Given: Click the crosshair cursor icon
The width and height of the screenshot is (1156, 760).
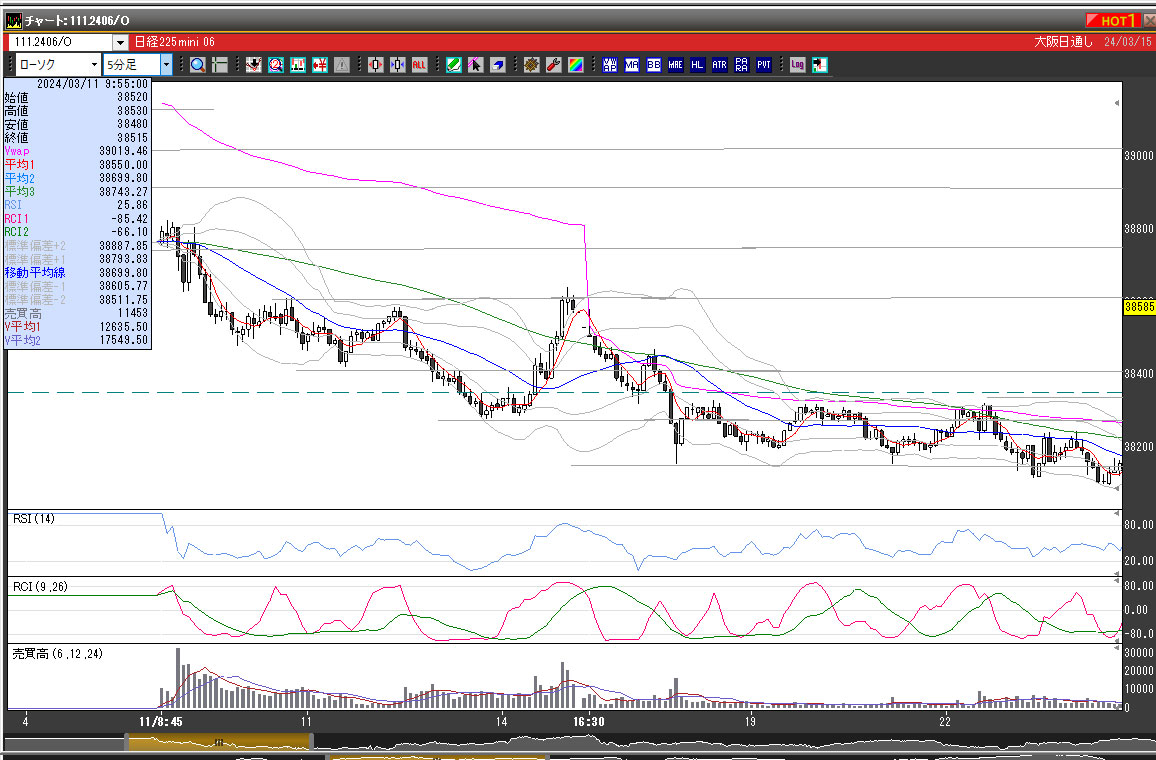Looking at the screenshot, I should (220, 65).
